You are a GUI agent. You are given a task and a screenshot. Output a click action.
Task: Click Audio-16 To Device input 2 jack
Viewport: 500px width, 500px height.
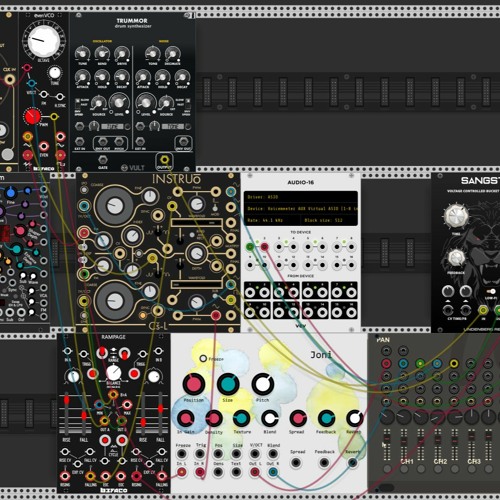(x=264, y=247)
